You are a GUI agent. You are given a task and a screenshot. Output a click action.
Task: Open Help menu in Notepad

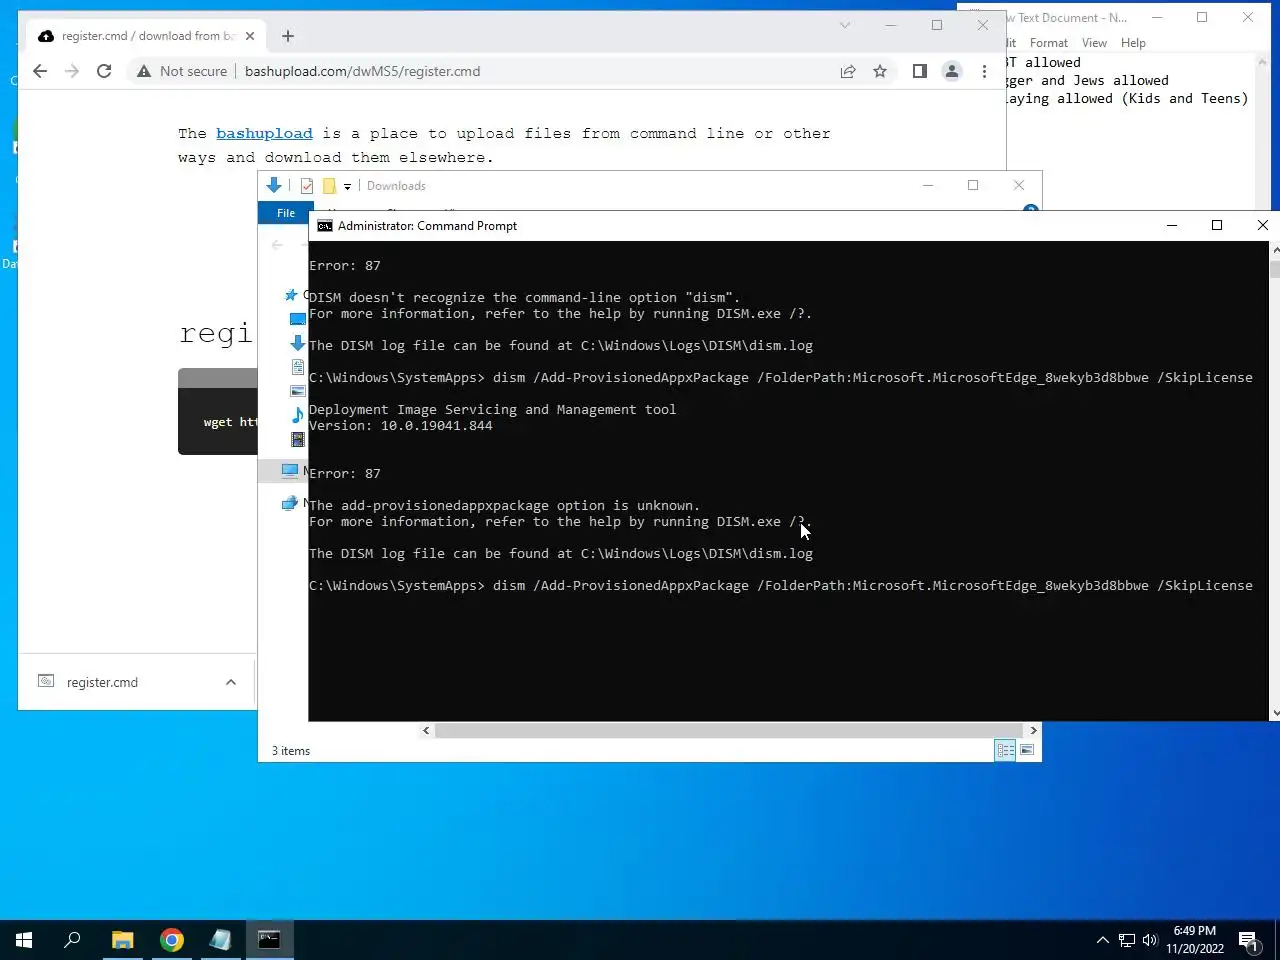tap(1133, 43)
